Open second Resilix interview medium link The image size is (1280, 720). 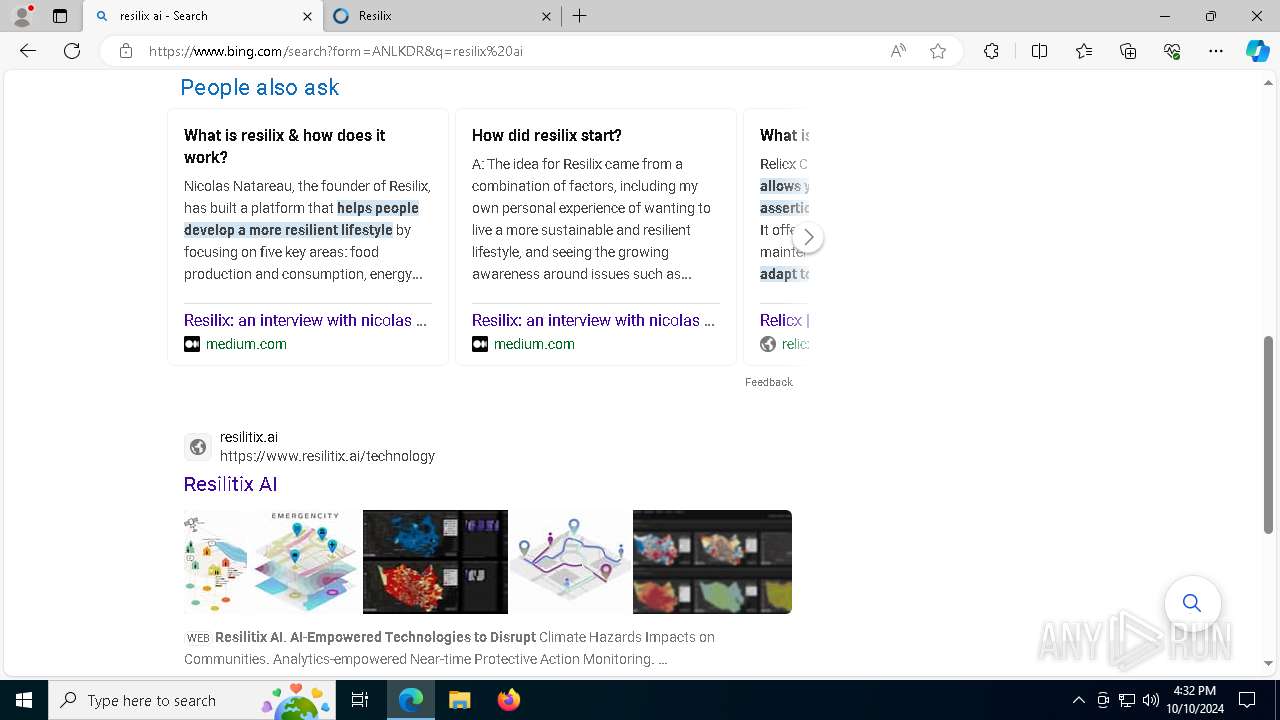click(x=593, y=320)
